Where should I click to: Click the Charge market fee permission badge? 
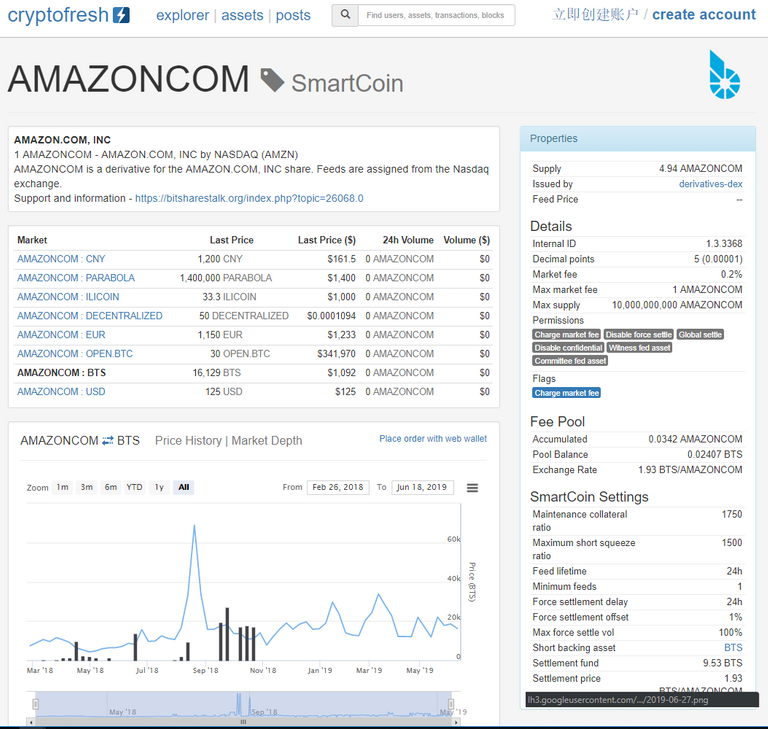567,335
